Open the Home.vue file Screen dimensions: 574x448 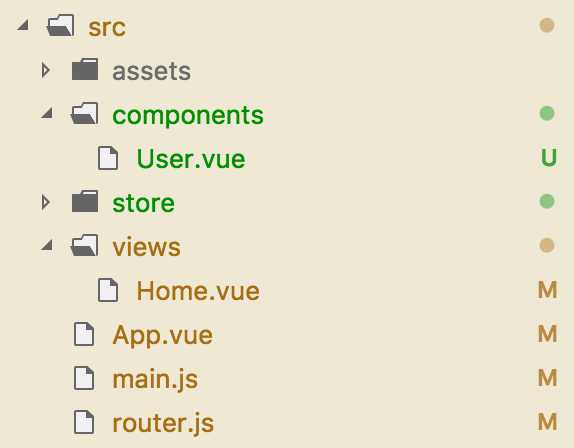[x=198, y=291]
